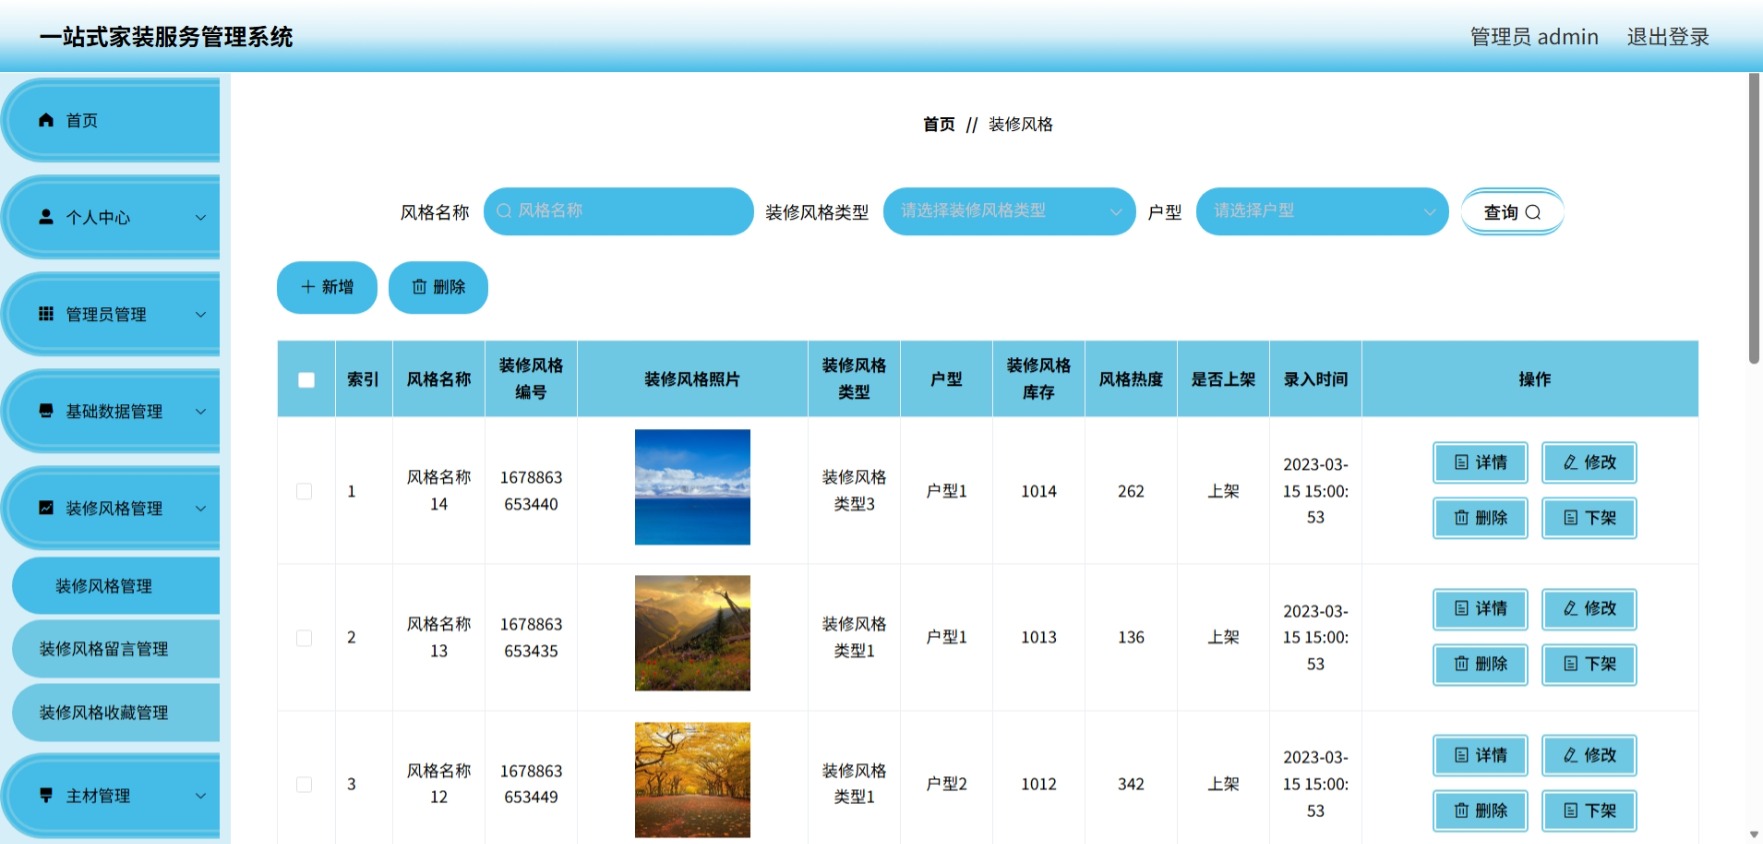This screenshot has height=844, width=1763.
Task: Click 删除 trash icon for 风格名称14 row
Action: tap(1461, 518)
